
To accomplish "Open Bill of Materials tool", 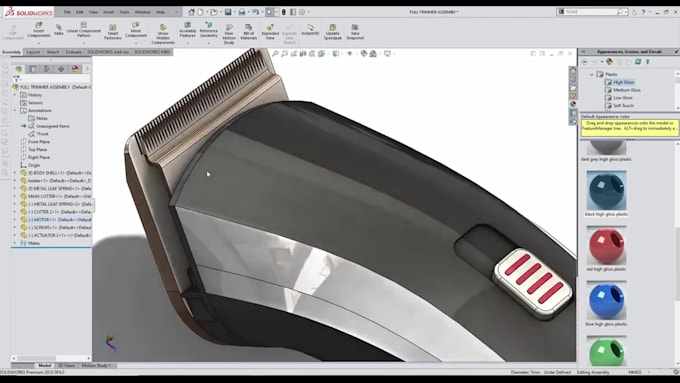I will 248,32.
